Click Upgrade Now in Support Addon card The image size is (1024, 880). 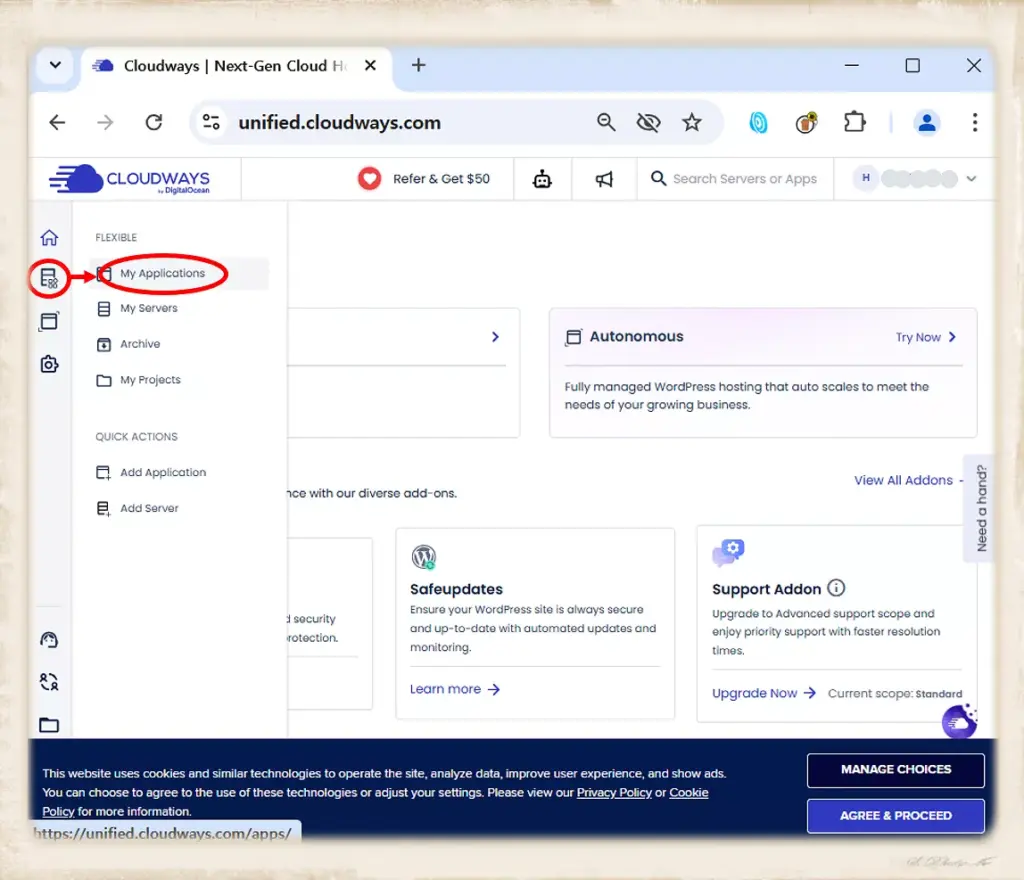755,693
